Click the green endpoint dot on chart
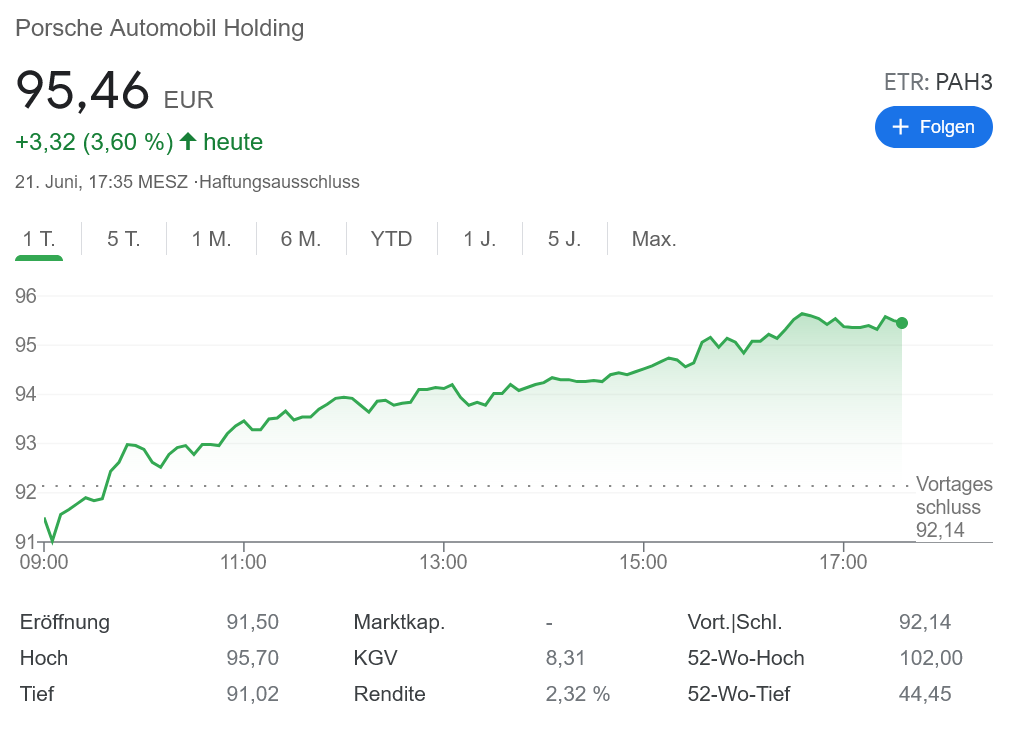 coord(902,323)
